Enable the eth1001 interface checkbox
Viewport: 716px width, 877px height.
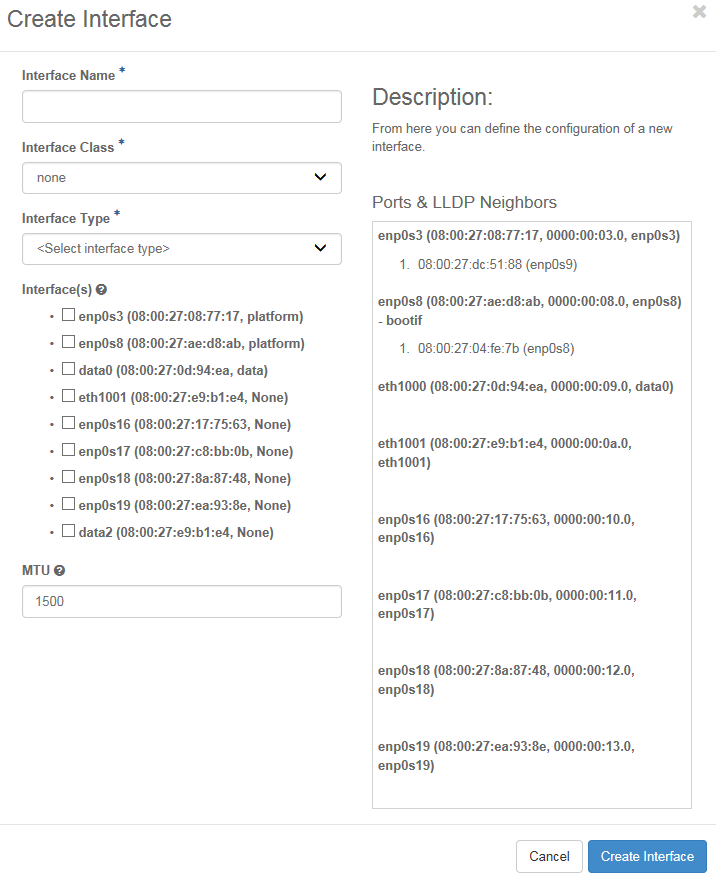(x=68, y=396)
